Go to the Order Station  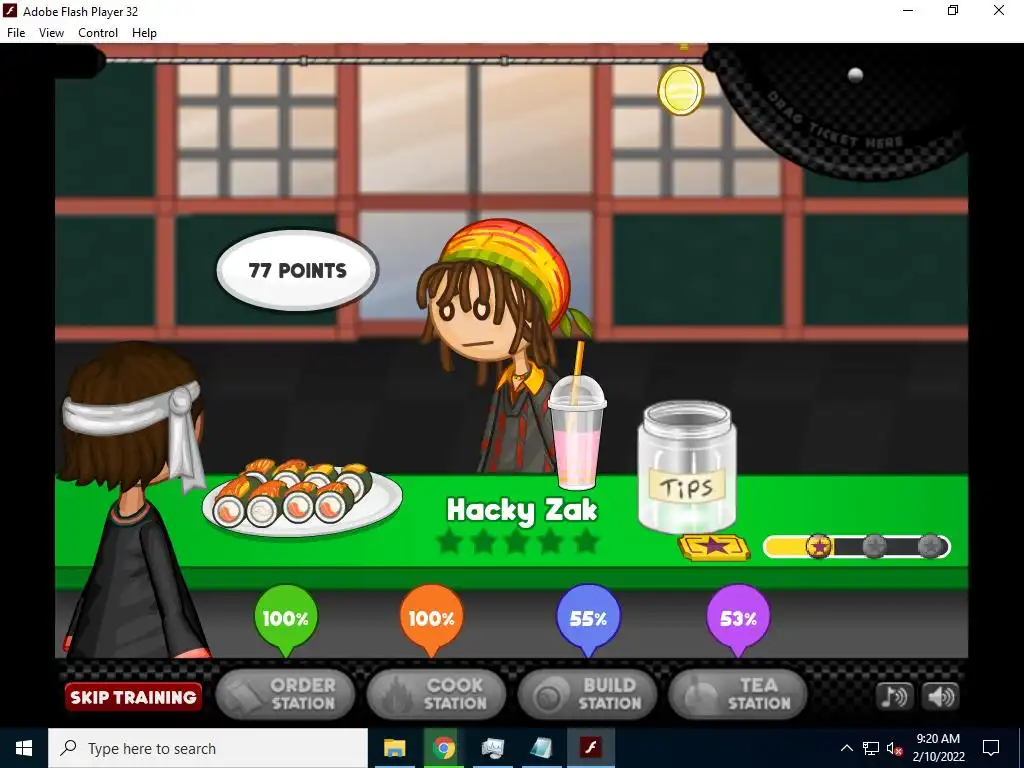click(285, 694)
